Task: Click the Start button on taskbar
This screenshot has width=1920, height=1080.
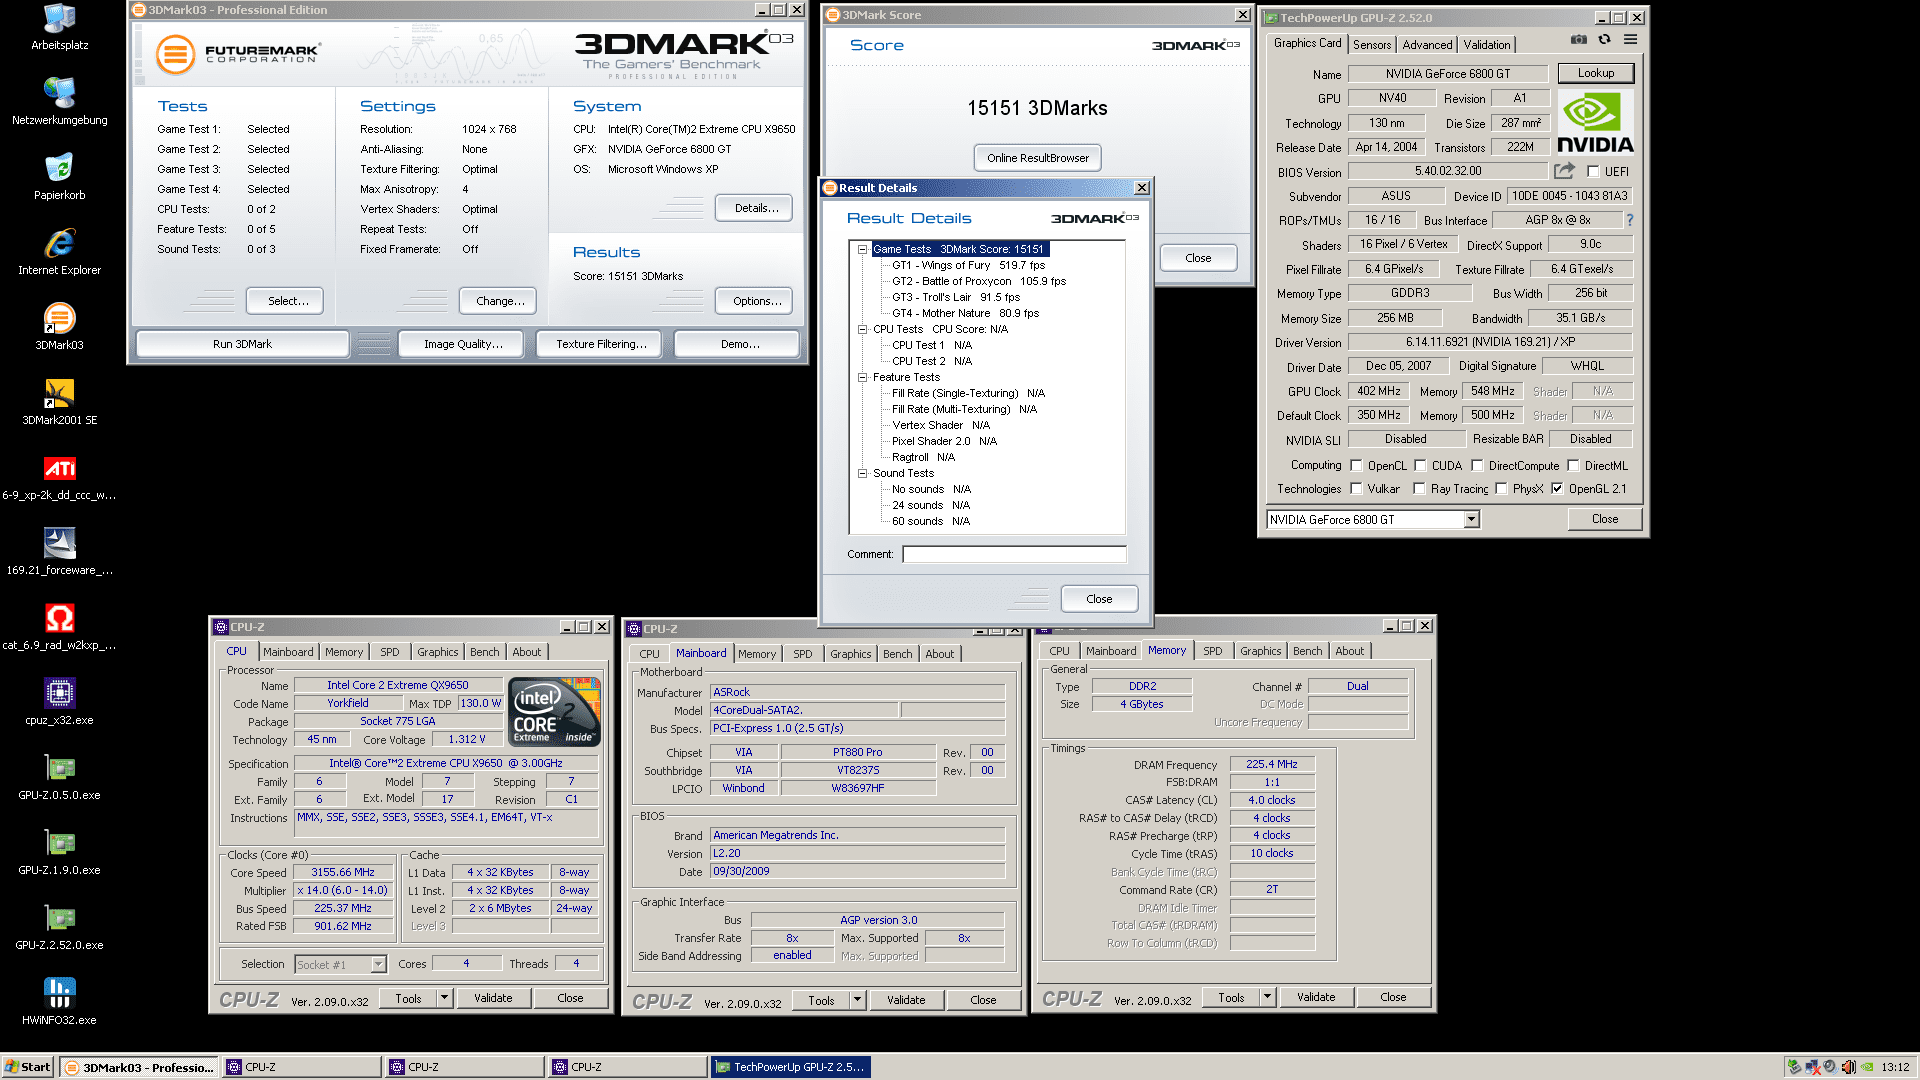Action: (x=28, y=1067)
